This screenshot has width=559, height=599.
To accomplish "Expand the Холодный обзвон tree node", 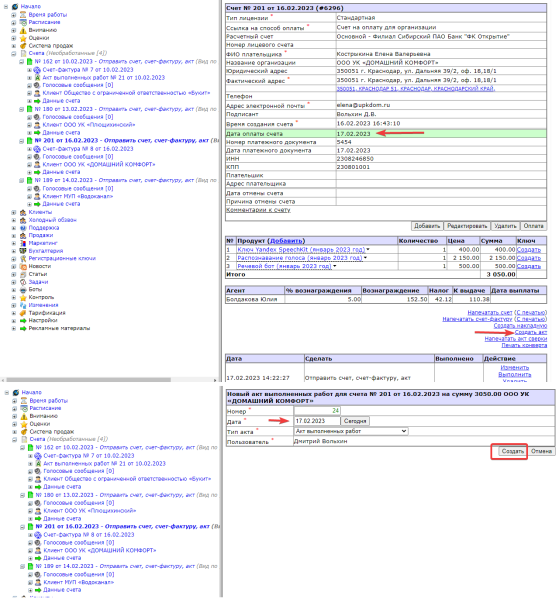I will click(14, 220).
